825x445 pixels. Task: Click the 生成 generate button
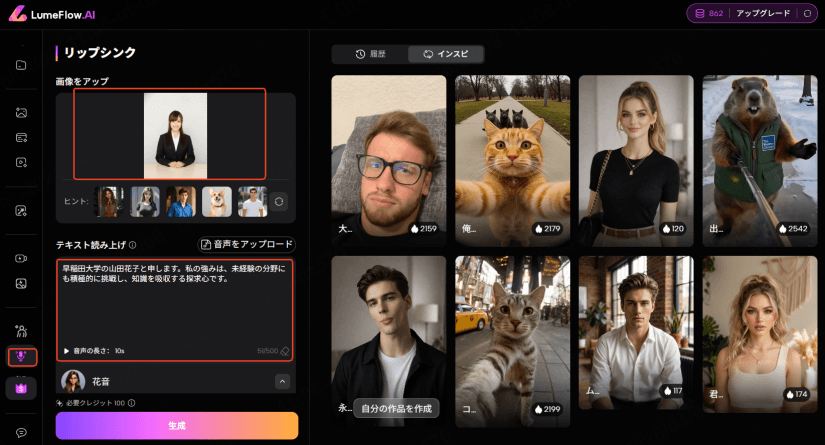click(176, 425)
